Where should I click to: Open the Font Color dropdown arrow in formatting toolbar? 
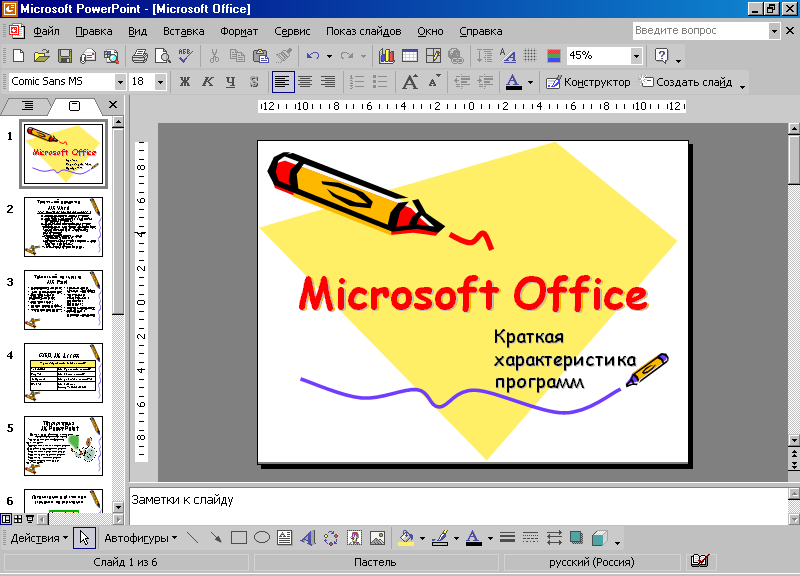(x=531, y=82)
